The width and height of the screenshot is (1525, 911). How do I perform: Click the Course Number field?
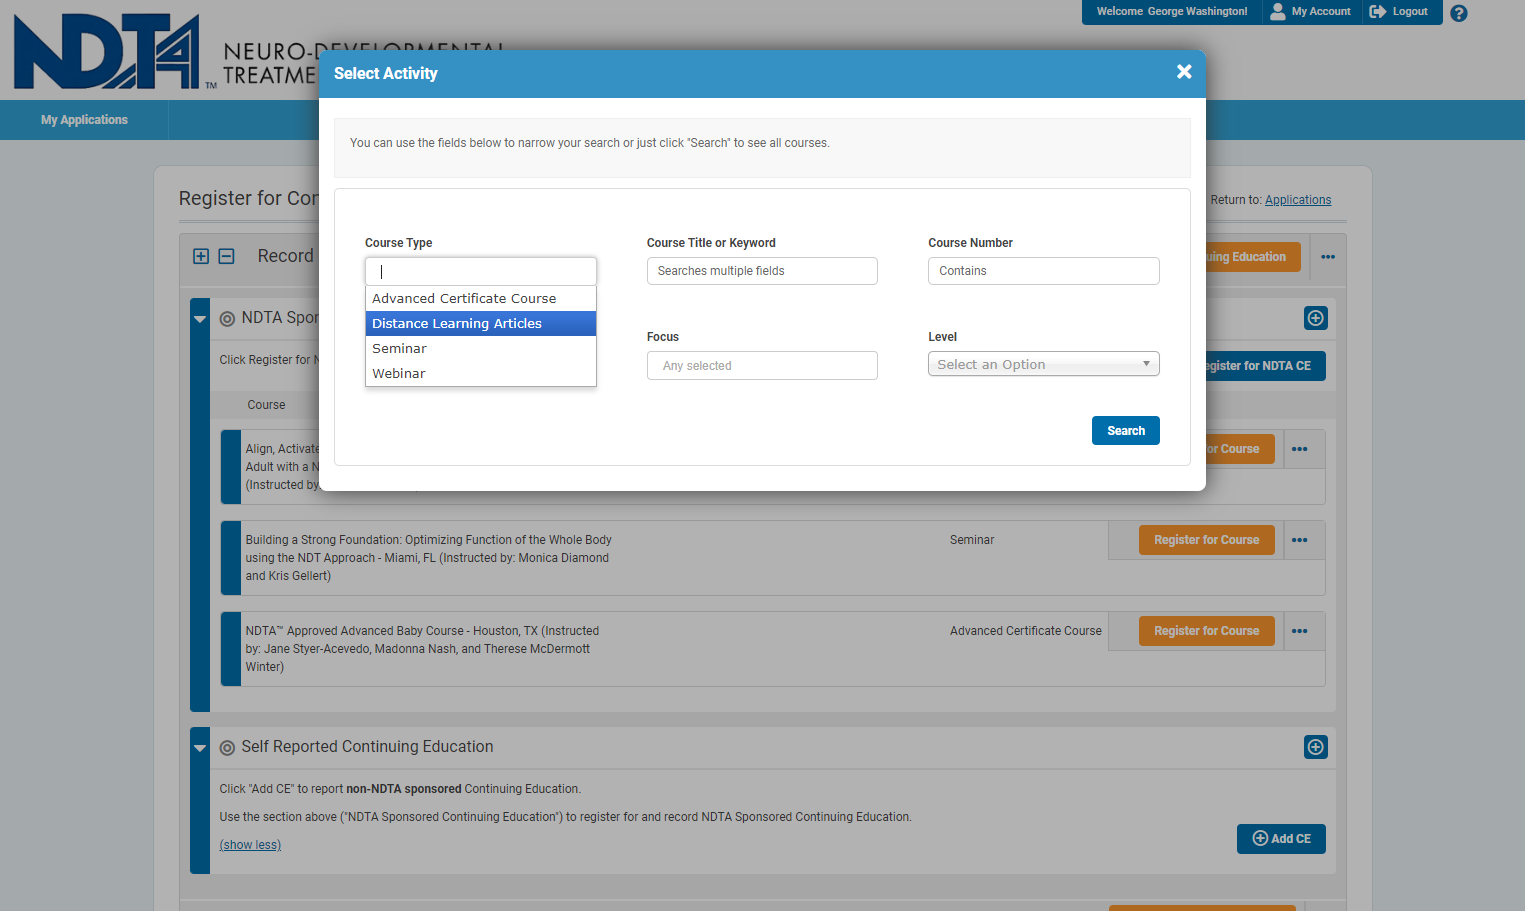1043,271
